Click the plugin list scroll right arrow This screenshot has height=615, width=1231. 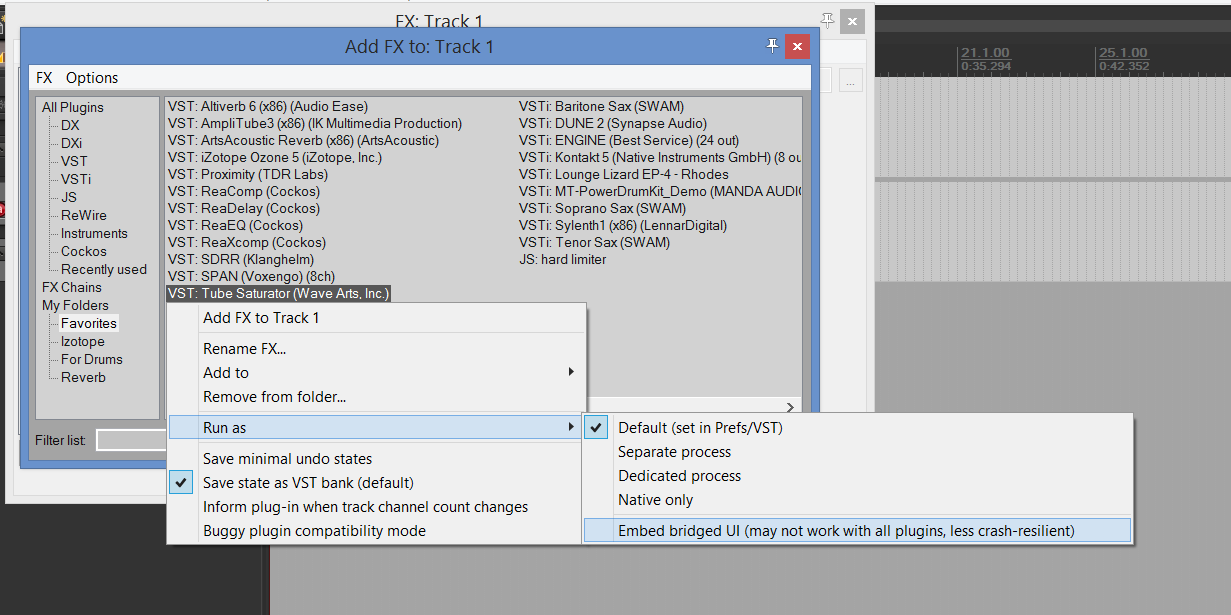pyautogui.click(x=791, y=407)
